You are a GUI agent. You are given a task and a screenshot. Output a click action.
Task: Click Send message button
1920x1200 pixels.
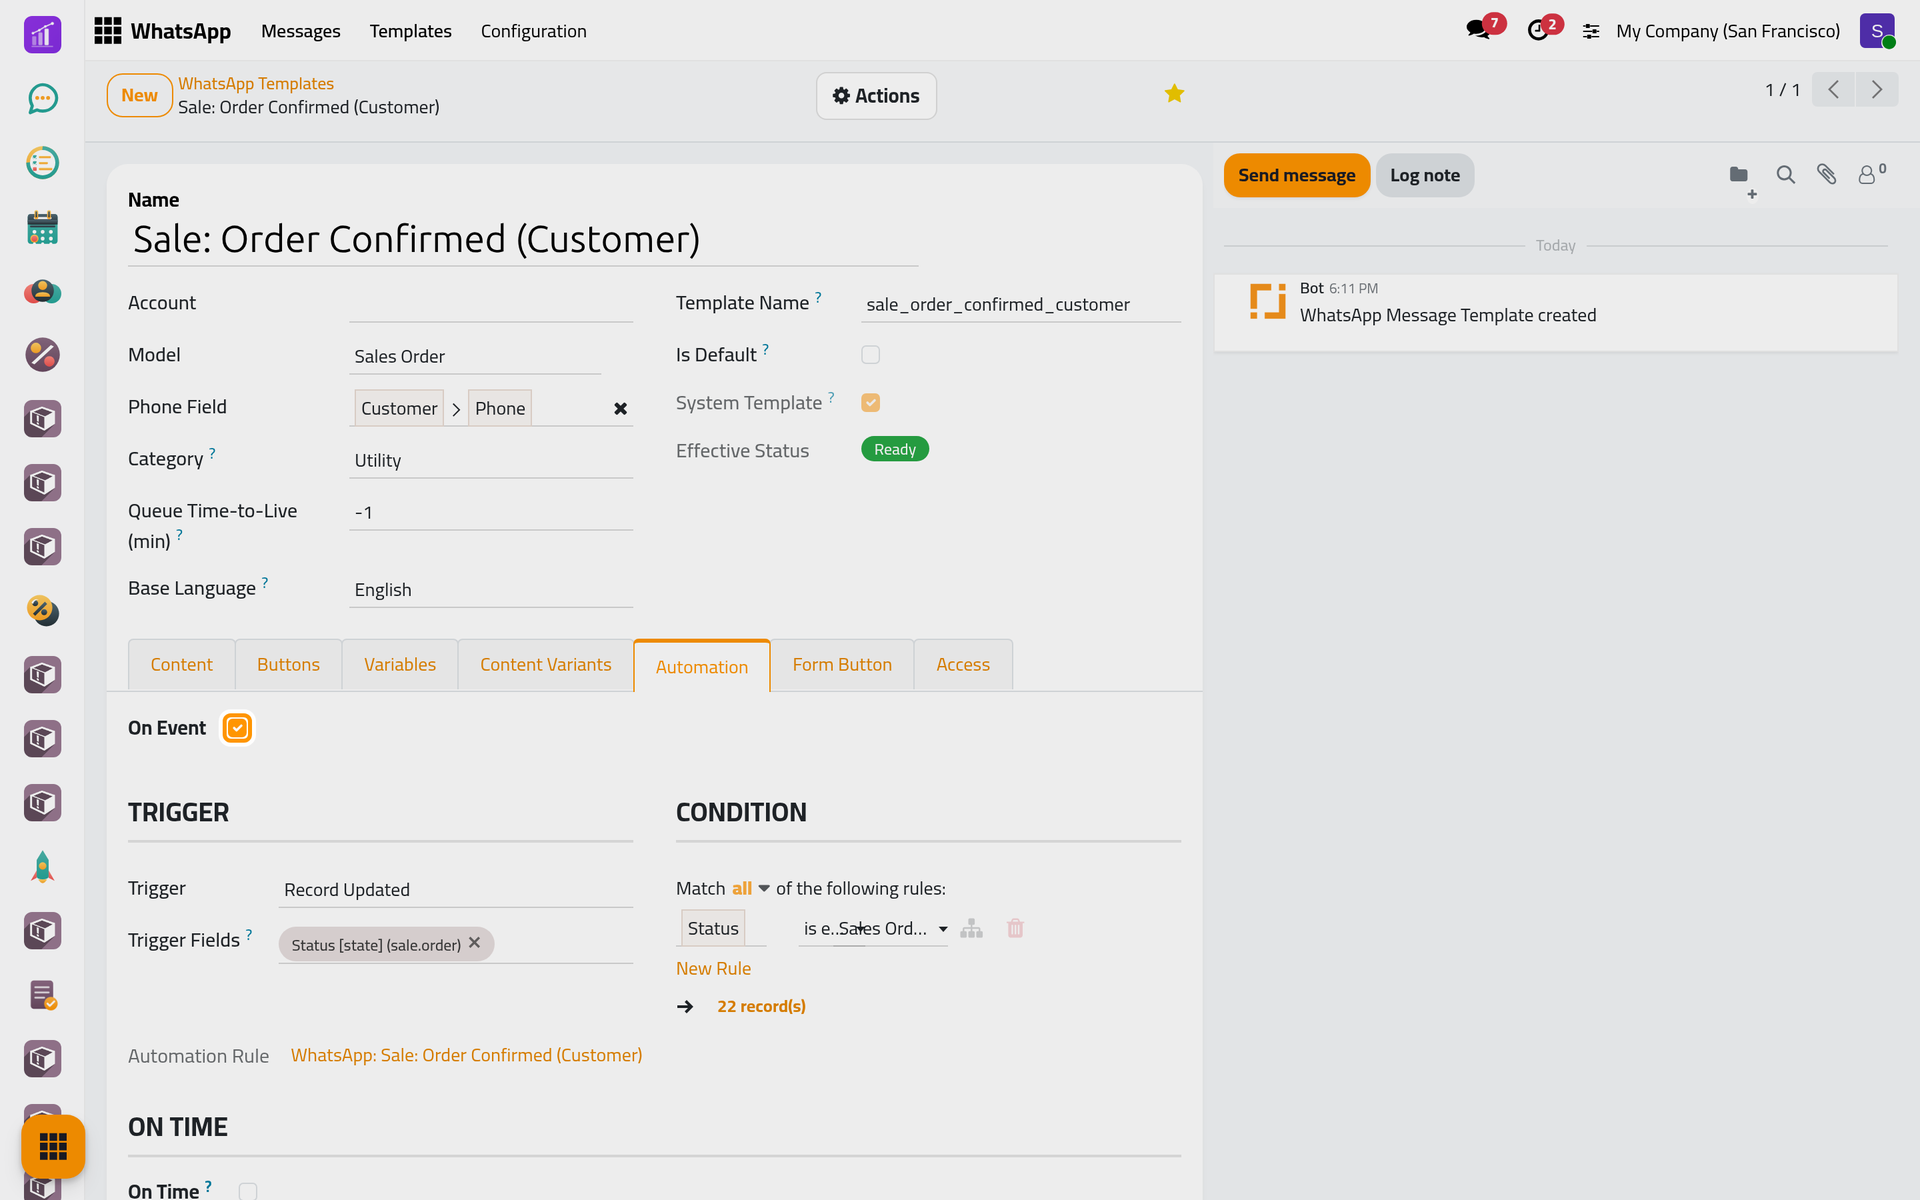coord(1296,175)
